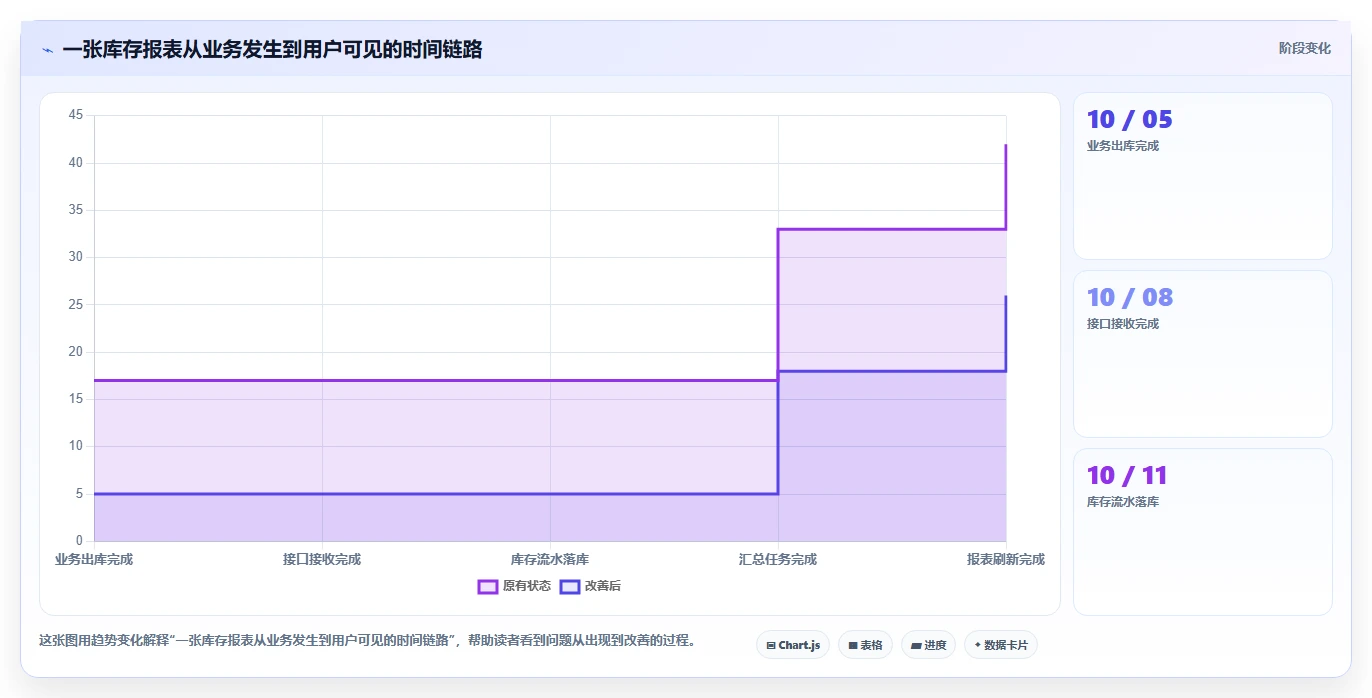Click the 数据卡片 tag chip
Image resolution: width=1372 pixels, height=698 pixels.
[1001, 645]
